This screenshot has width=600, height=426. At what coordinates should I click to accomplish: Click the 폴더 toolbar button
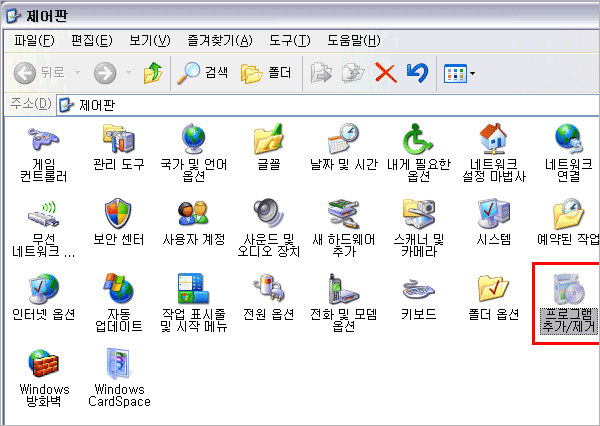click(x=266, y=73)
